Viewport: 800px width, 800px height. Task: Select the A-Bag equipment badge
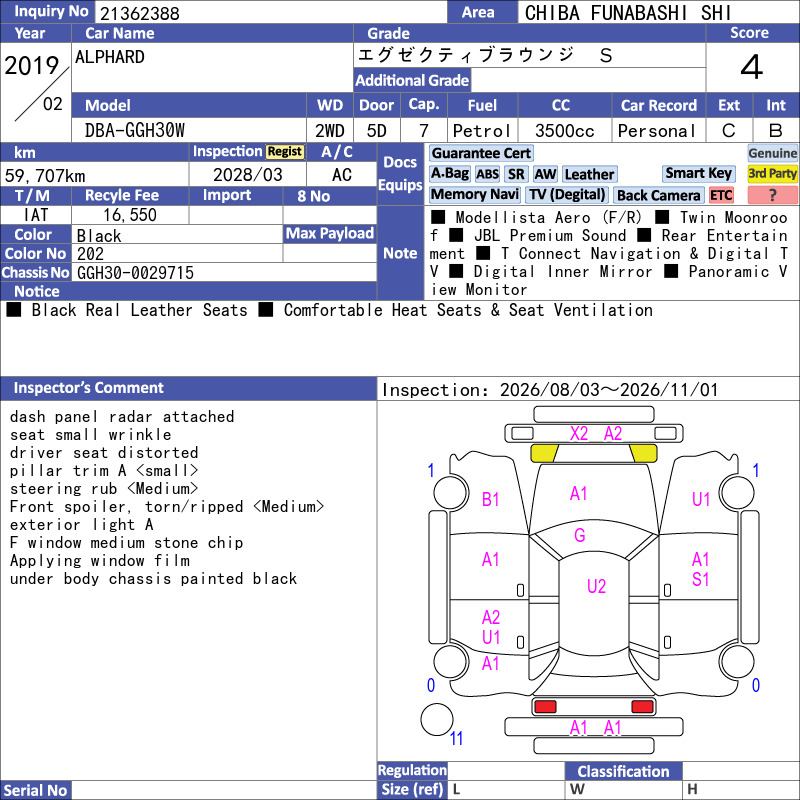(449, 174)
